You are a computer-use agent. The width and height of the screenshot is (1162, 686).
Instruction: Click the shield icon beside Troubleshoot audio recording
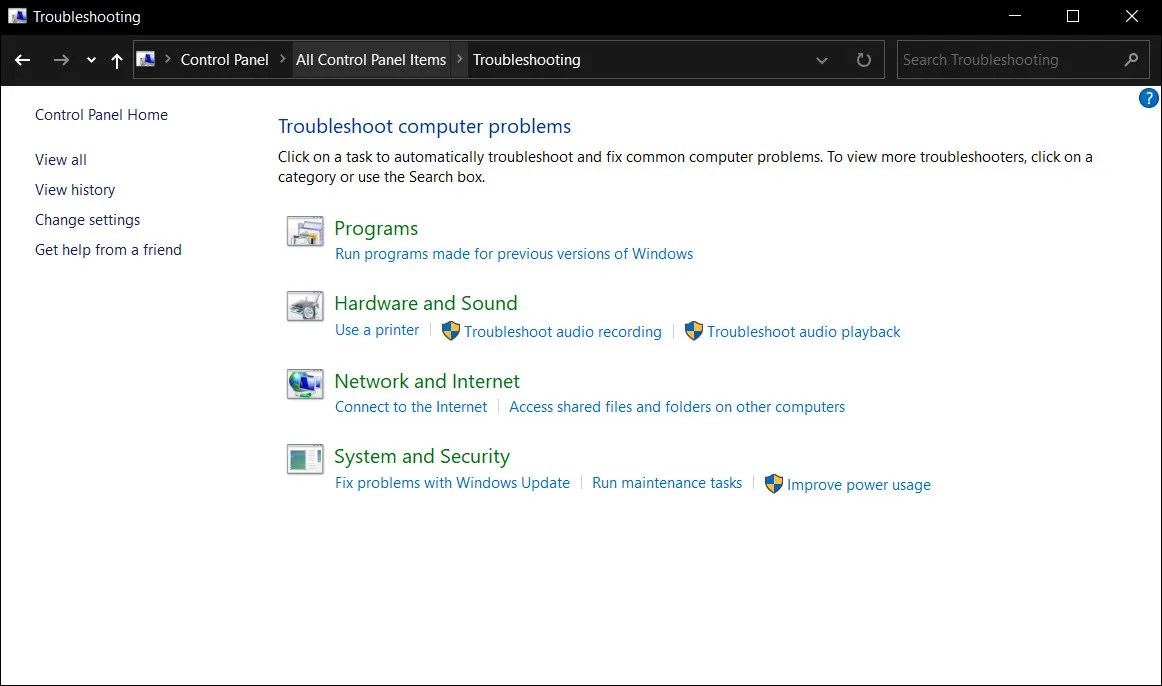coord(450,330)
